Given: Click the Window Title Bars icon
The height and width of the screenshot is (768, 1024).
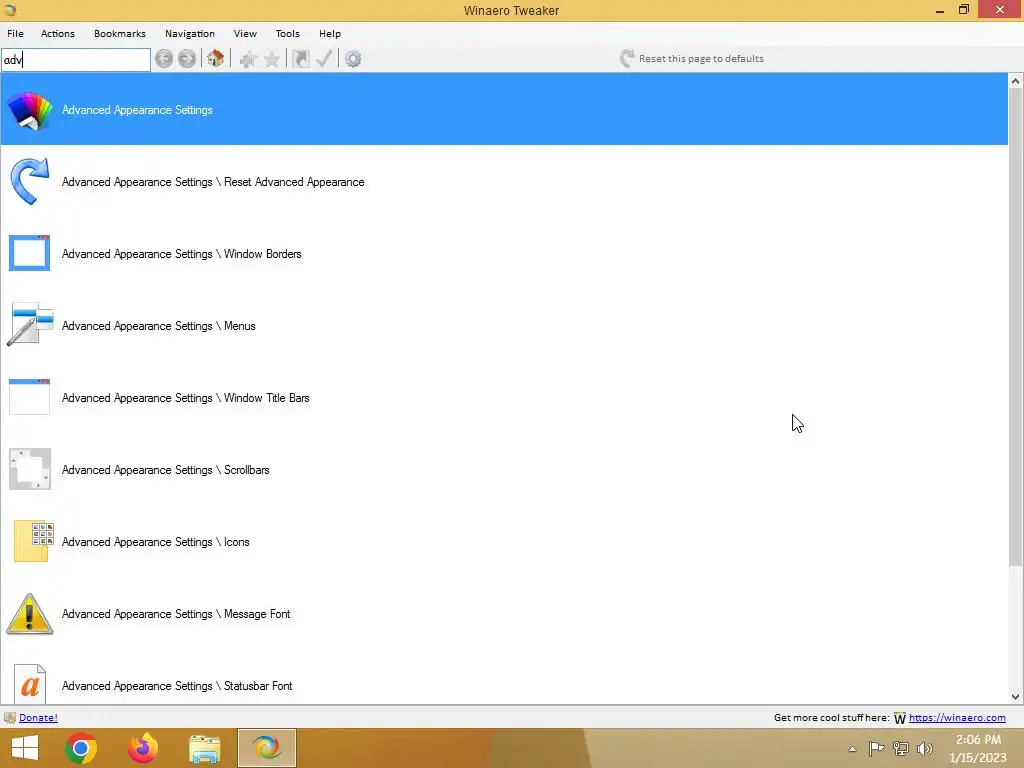Looking at the screenshot, I should pyautogui.click(x=29, y=397).
